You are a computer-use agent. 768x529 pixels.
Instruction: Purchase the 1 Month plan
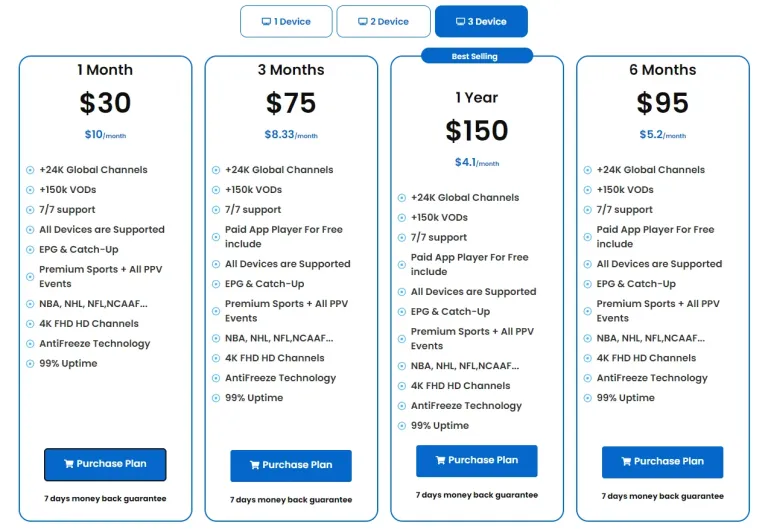pos(105,464)
